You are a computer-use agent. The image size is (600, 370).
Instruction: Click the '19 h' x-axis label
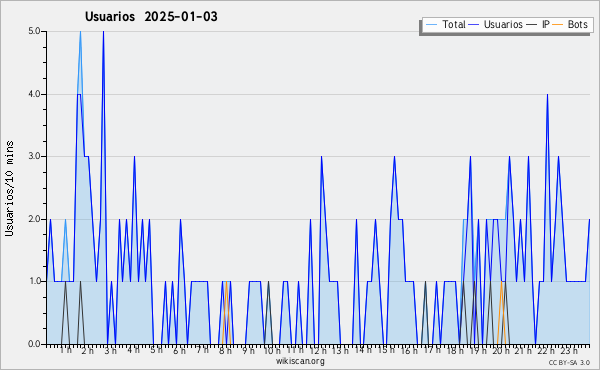click(x=478, y=350)
